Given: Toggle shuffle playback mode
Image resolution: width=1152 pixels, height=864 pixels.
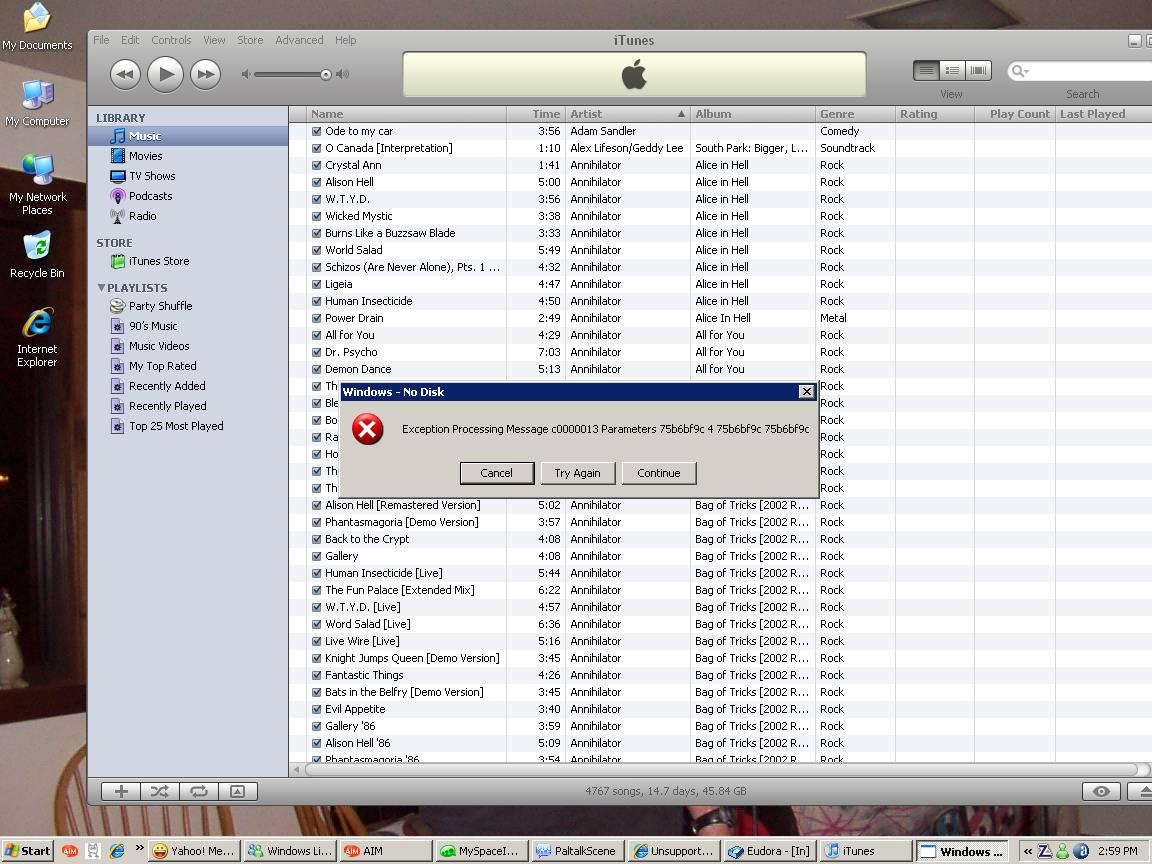Looking at the screenshot, I should pos(159,791).
